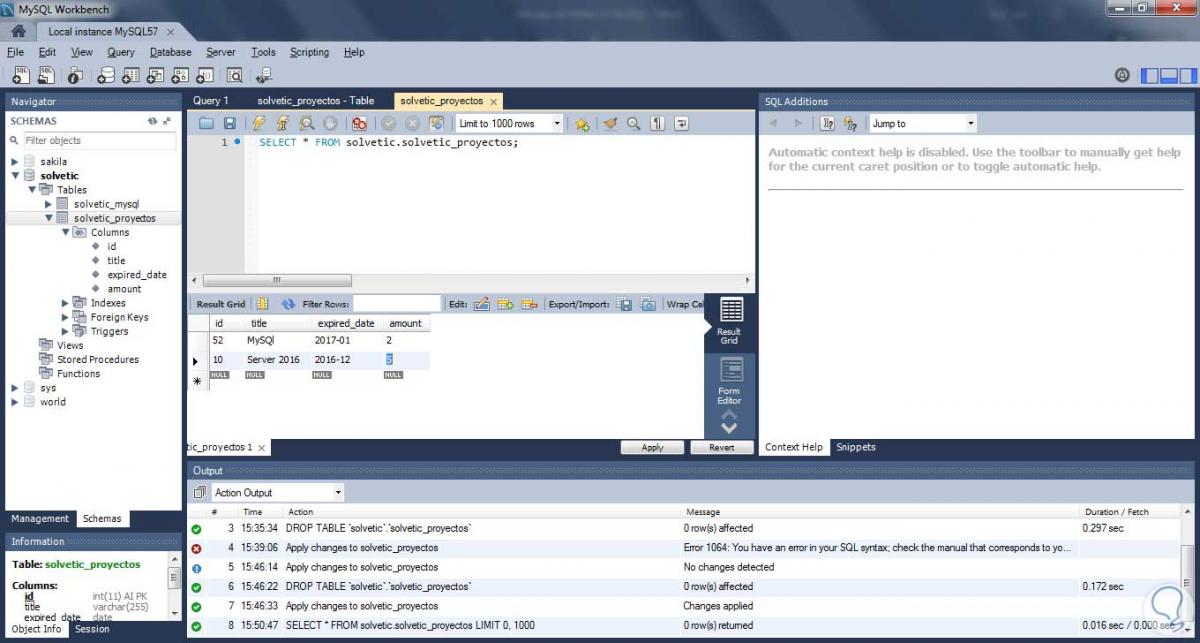
Task: Create a new SQL tab icon
Action: point(21,75)
